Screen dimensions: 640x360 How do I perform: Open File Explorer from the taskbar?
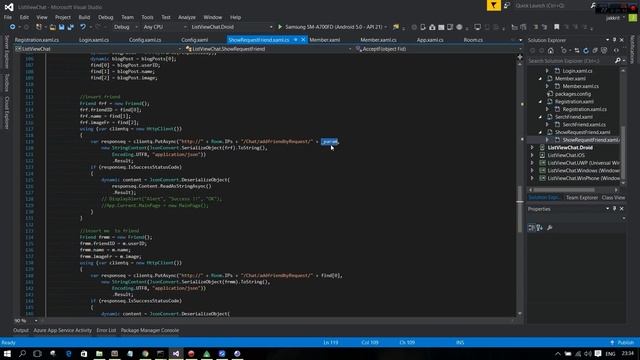tap(99, 353)
